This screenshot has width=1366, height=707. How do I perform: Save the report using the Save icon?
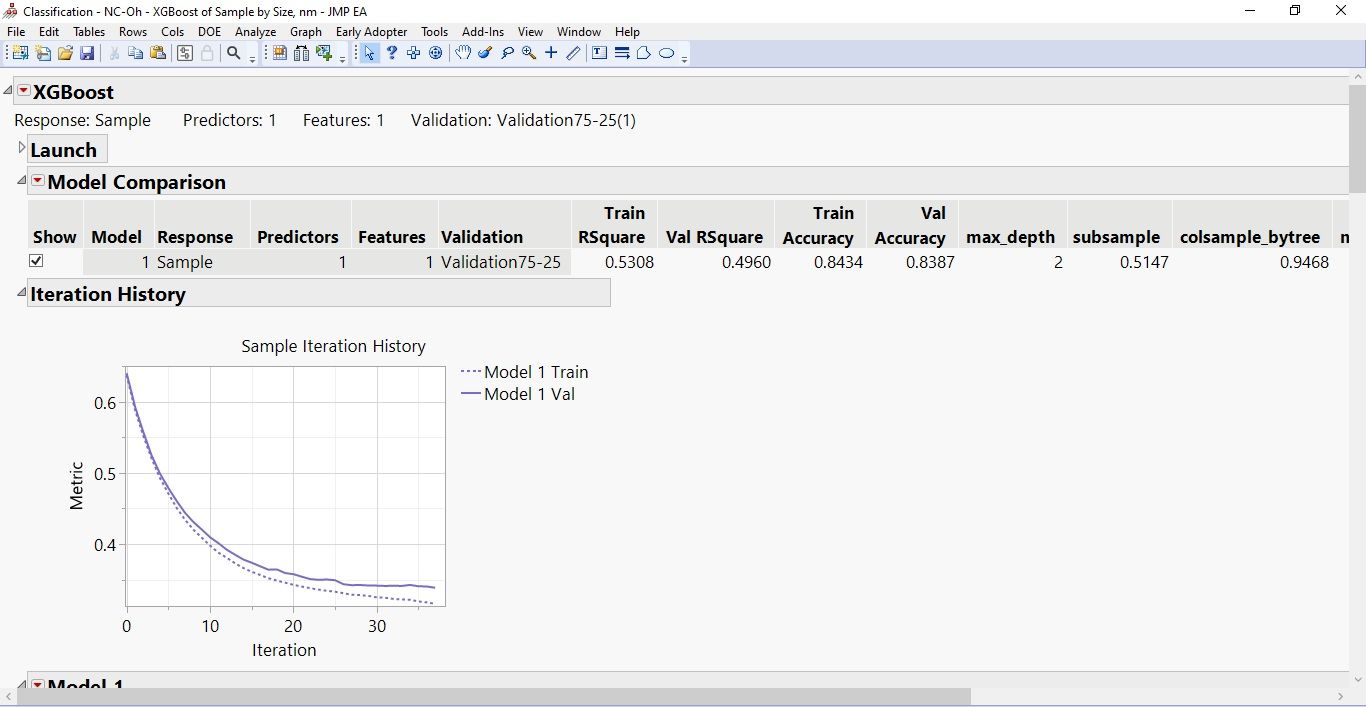point(87,53)
